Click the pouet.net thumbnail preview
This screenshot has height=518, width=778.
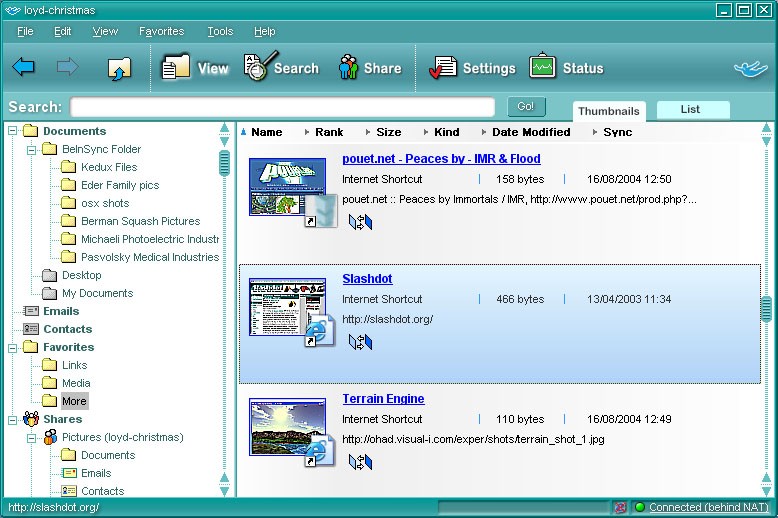288,187
